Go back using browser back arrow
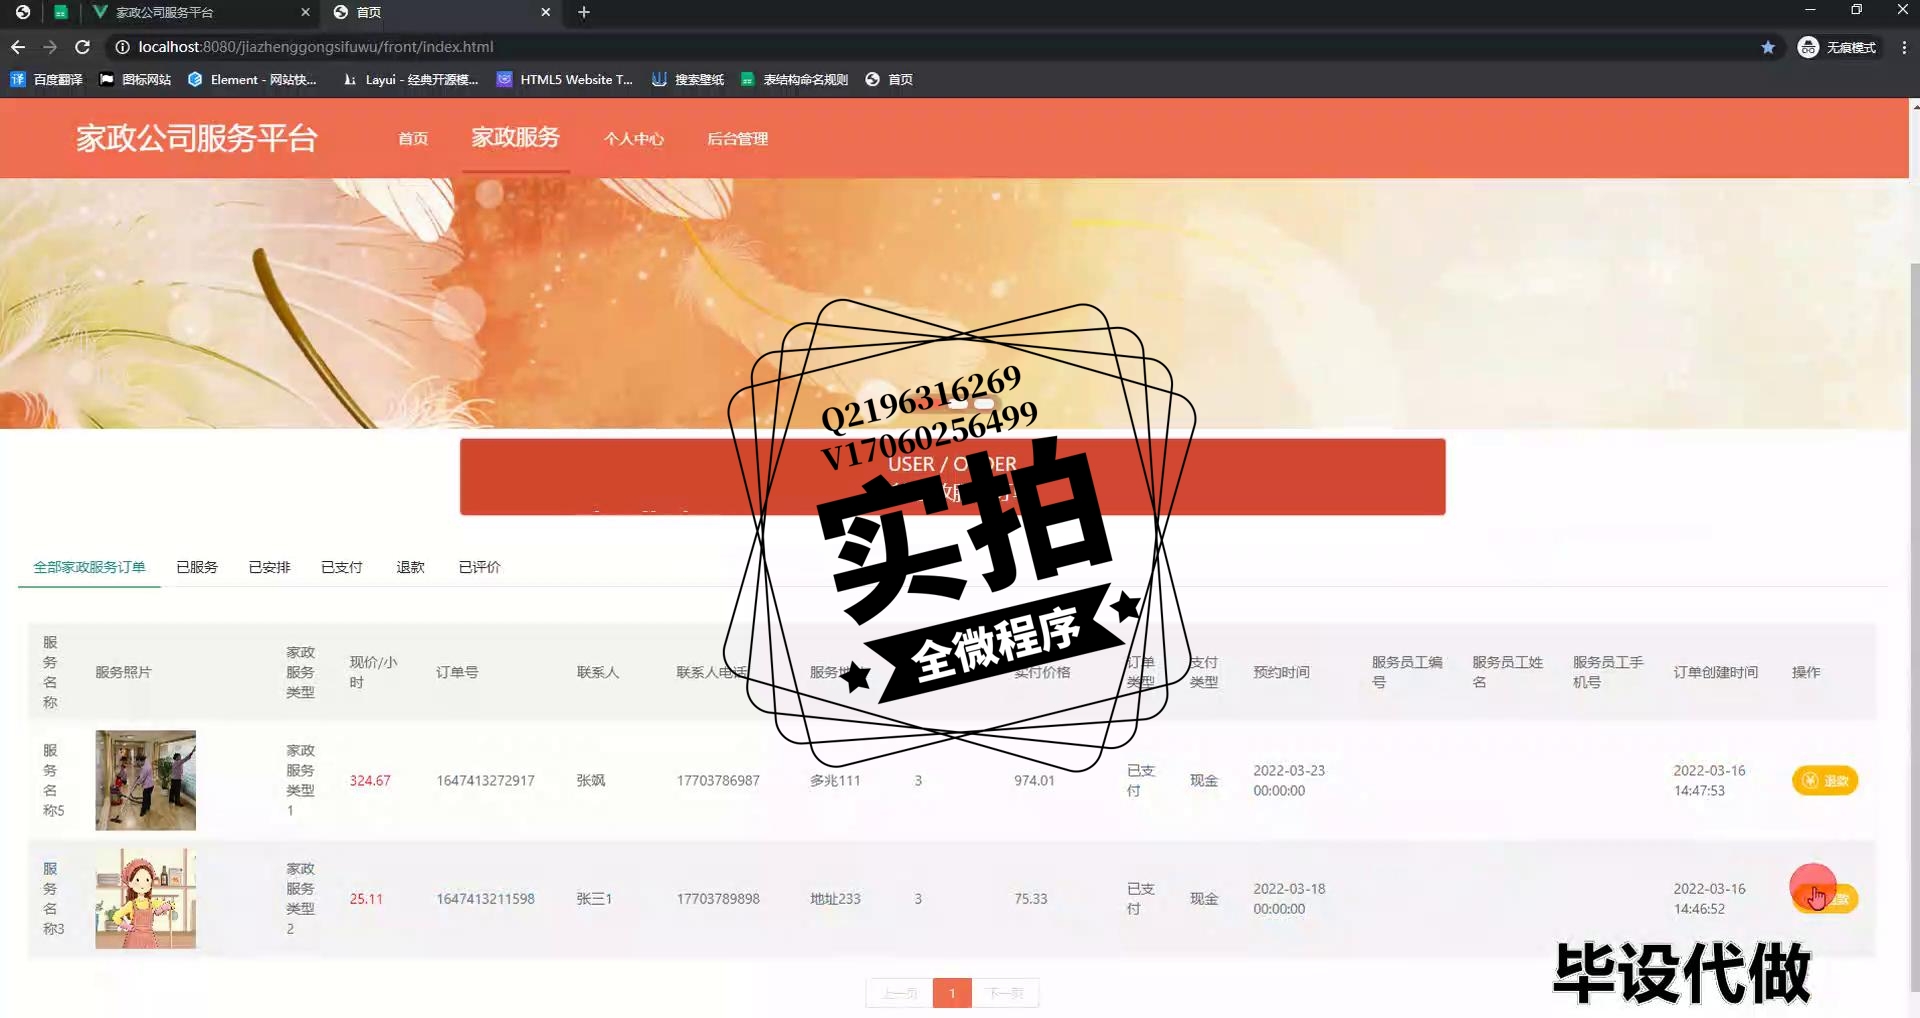The width and height of the screenshot is (1920, 1018). pos(18,47)
